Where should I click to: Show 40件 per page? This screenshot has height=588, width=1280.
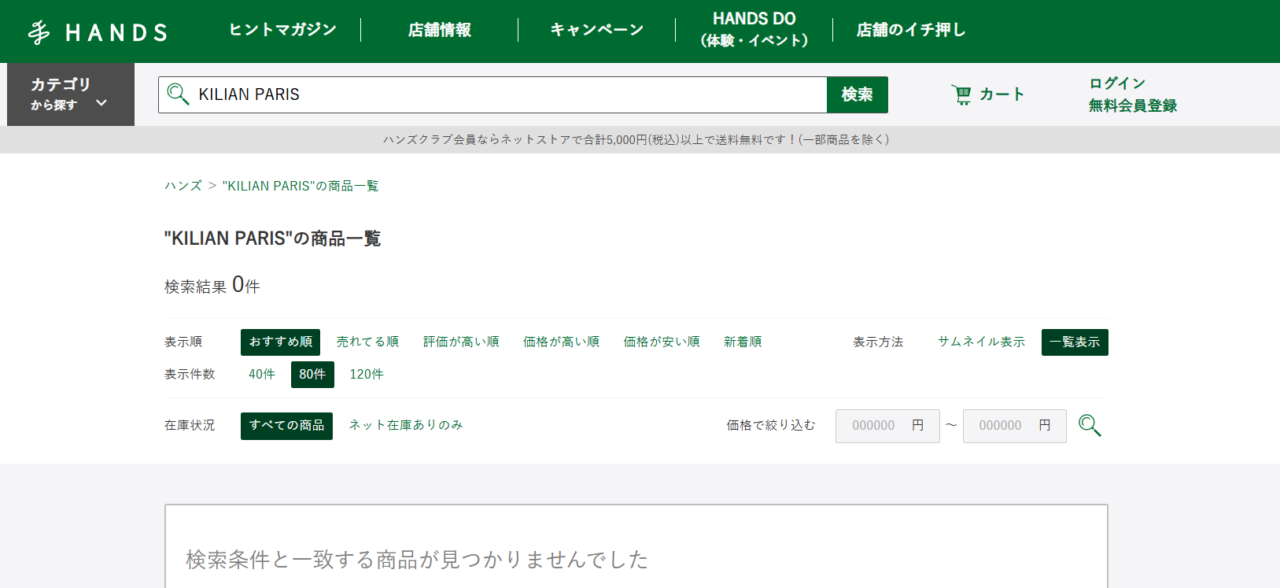tap(261, 374)
